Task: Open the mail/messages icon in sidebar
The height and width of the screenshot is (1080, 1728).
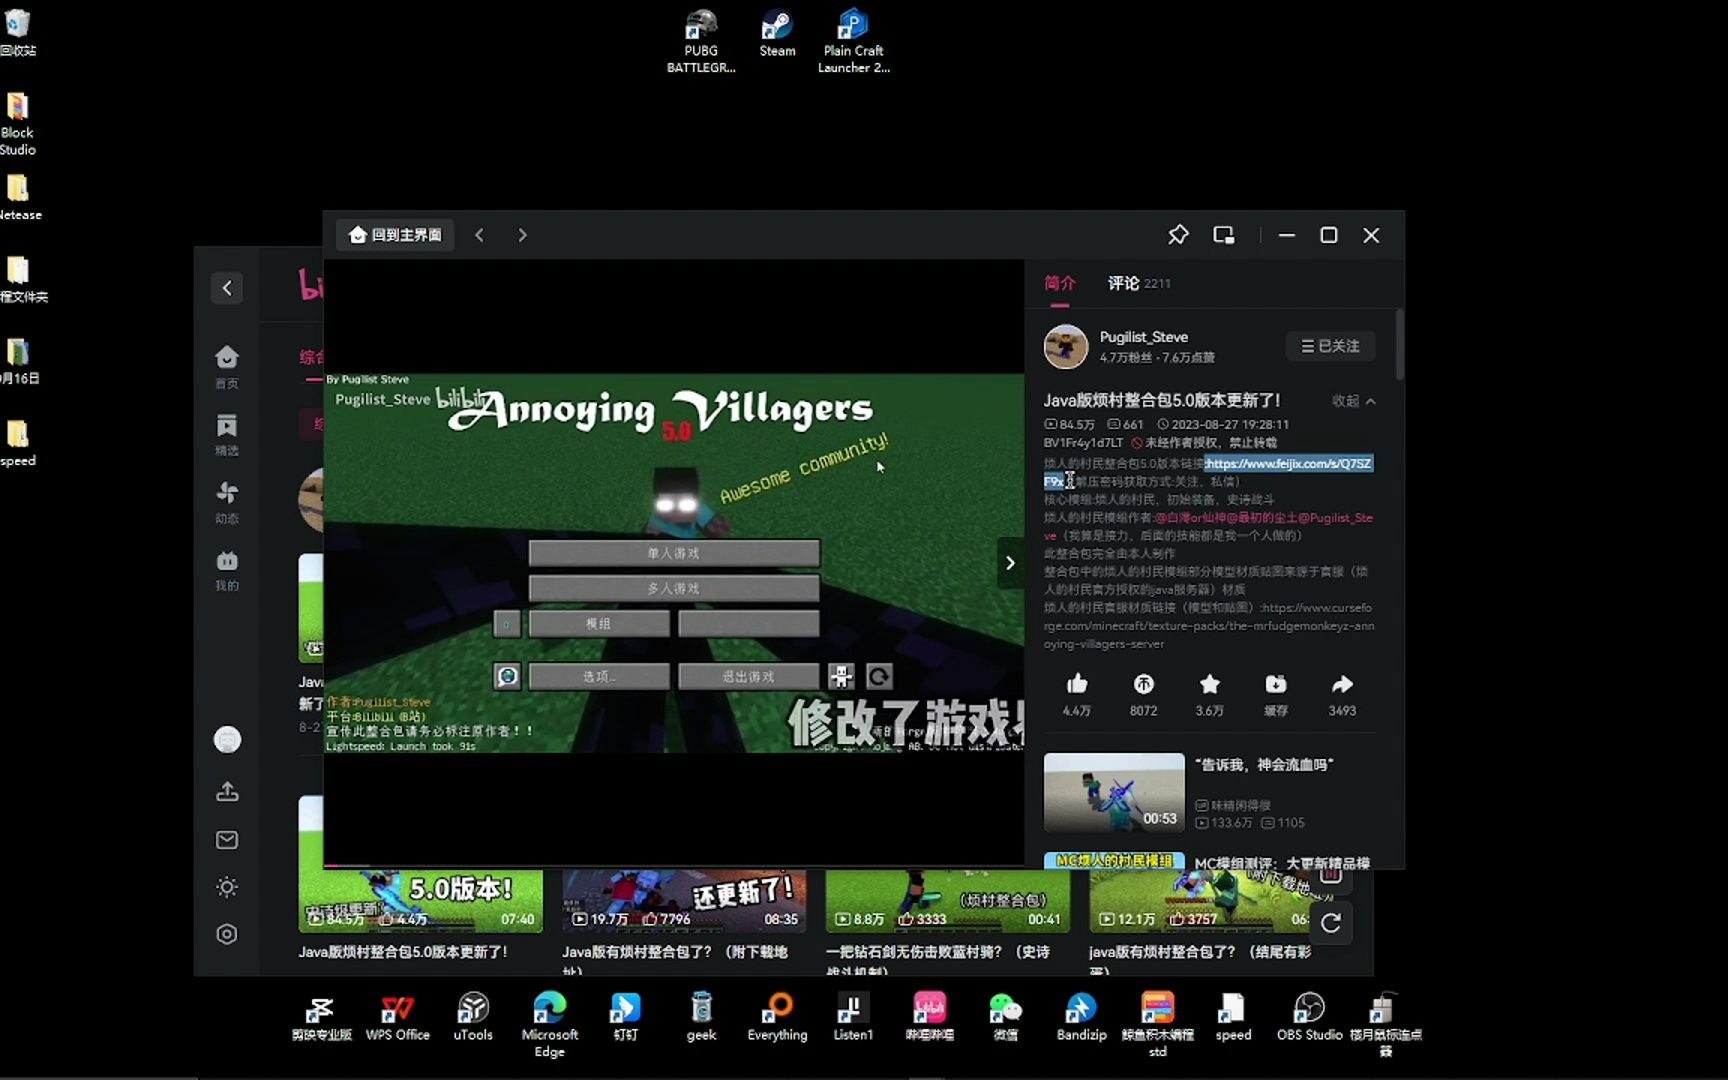Action: click(x=226, y=839)
